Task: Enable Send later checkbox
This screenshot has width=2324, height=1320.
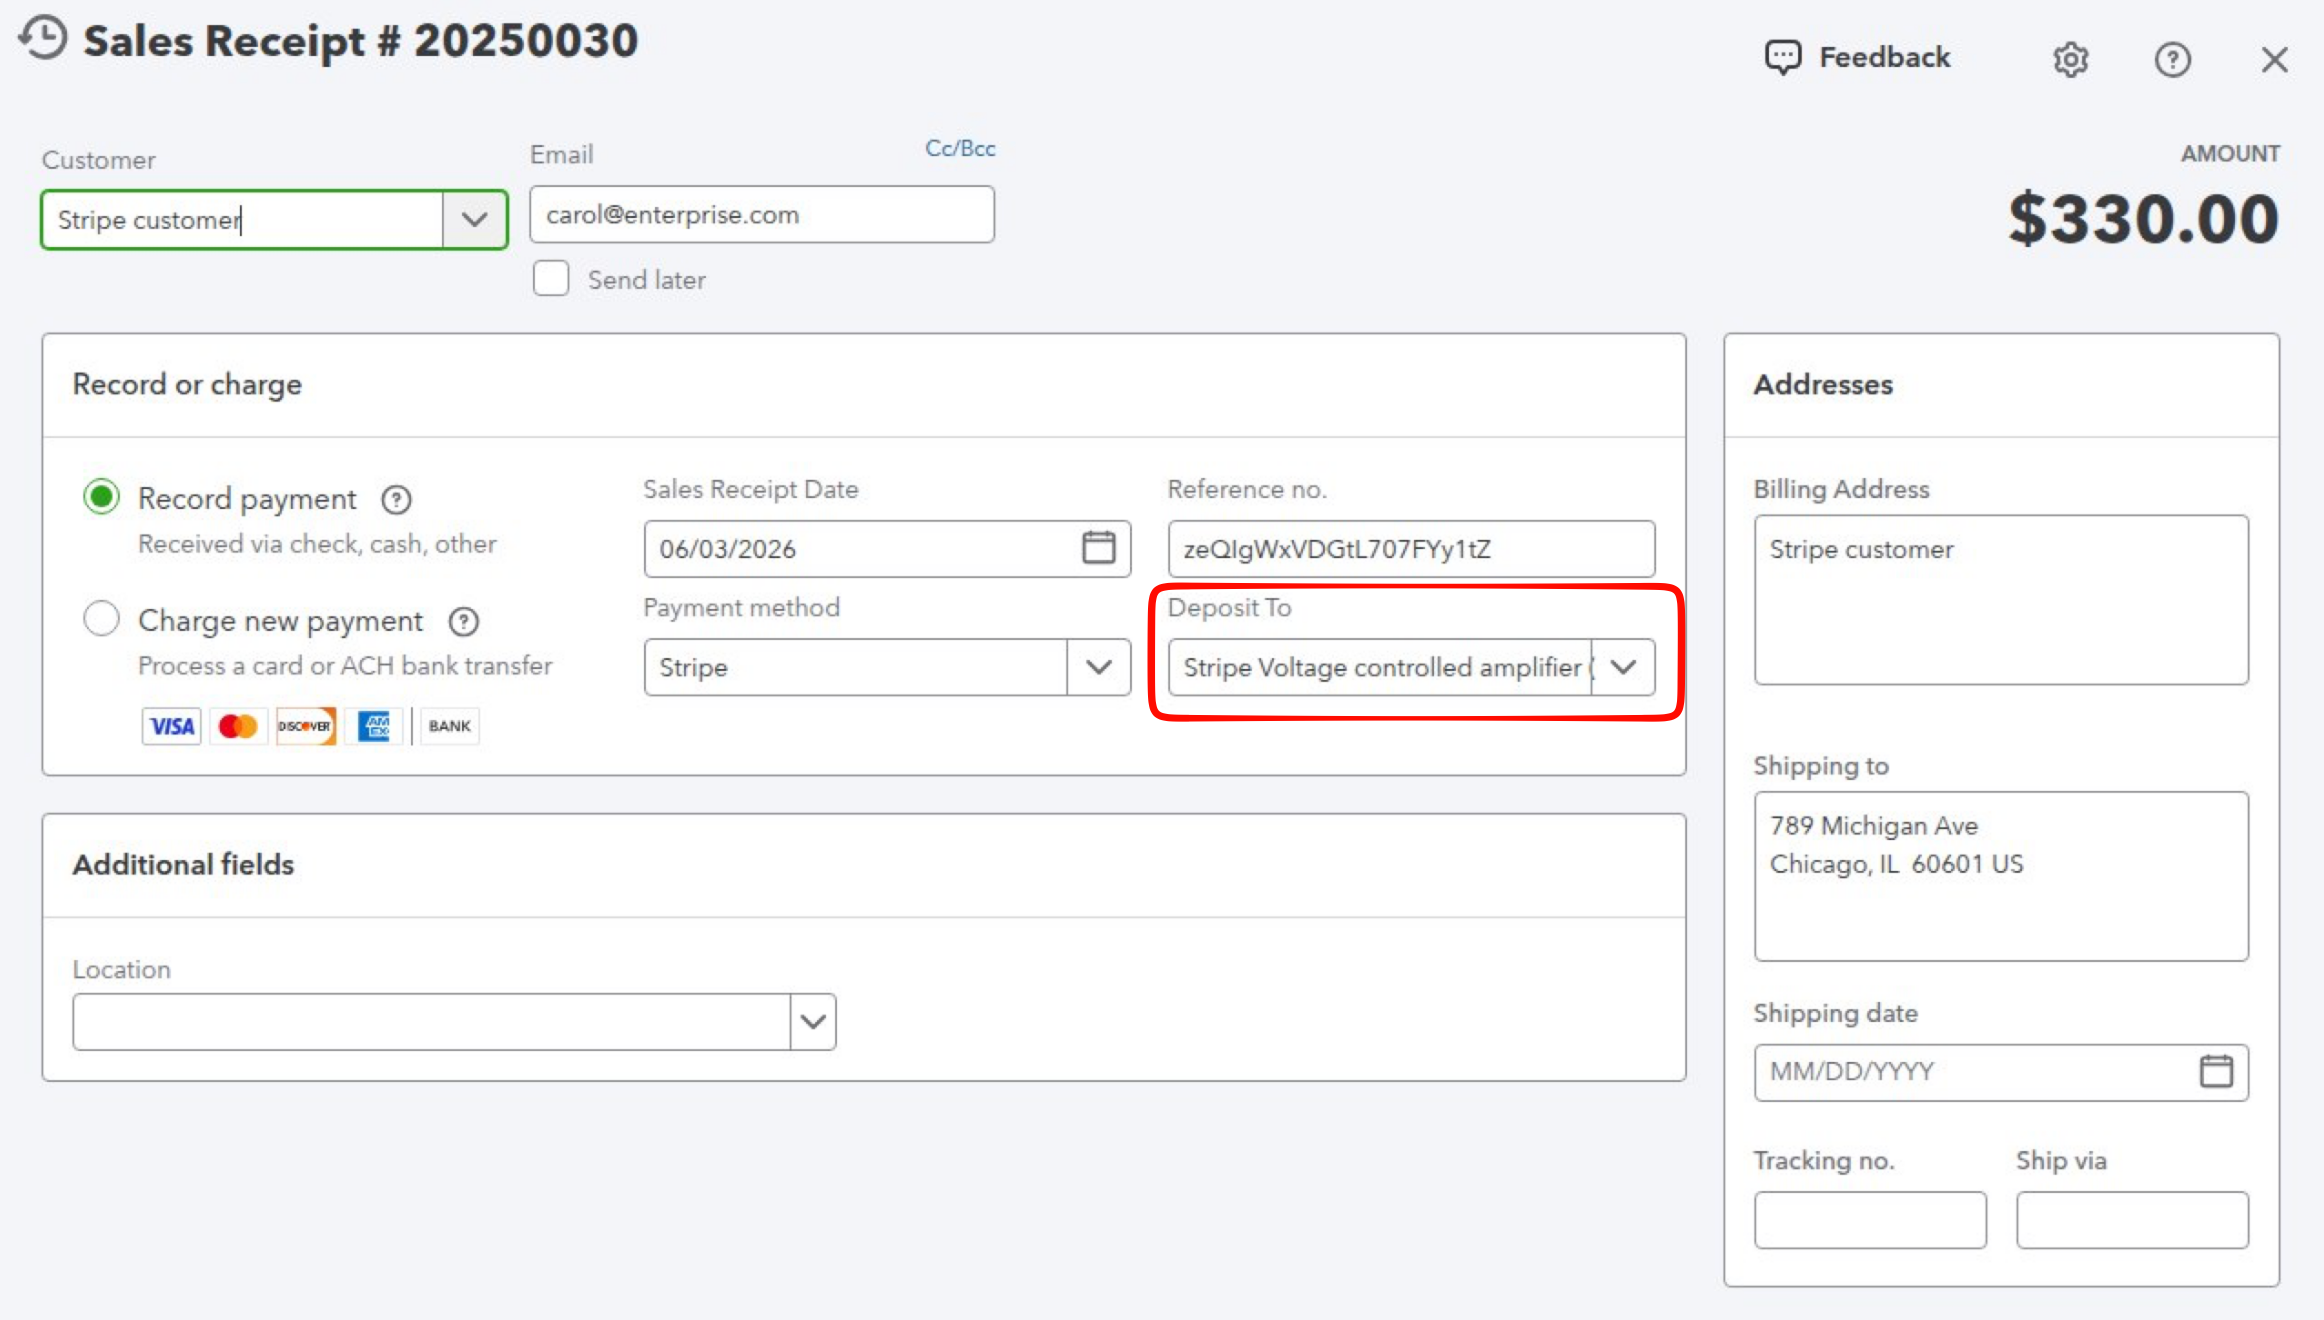Action: click(x=551, y=278)
